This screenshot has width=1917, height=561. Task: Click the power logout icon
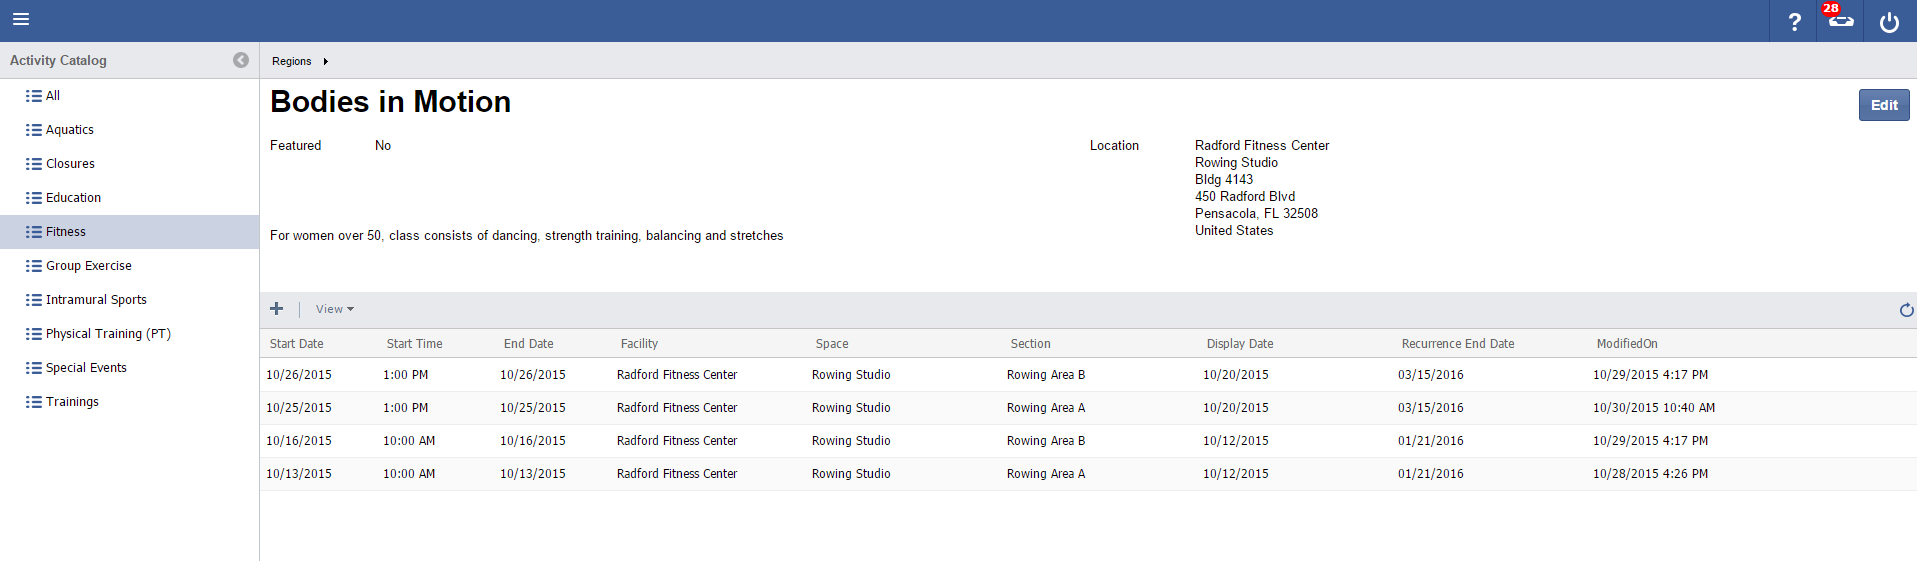(1889, 22)
